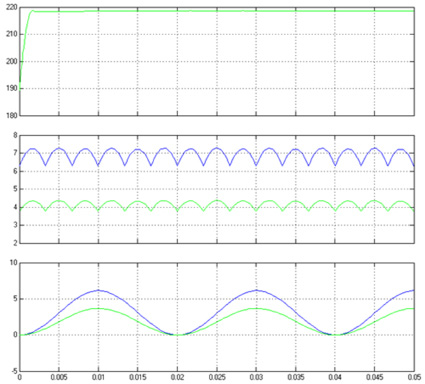Click the "210" y-axis tick label
This screenshot has height=384, width=425.
[x=11, y=34]
